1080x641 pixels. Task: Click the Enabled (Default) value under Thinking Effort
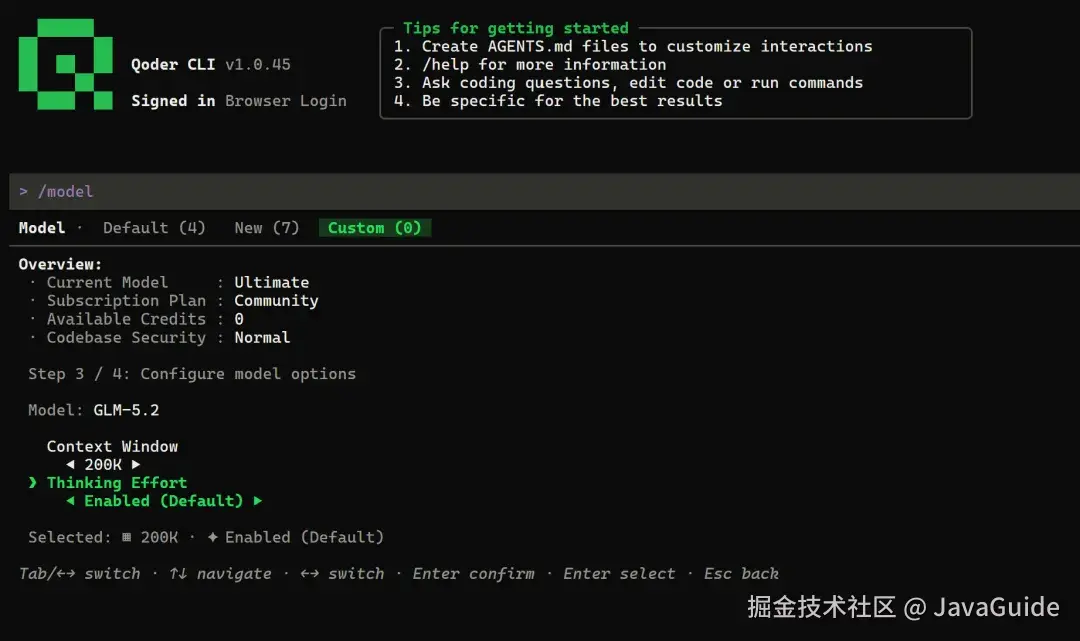163,501
